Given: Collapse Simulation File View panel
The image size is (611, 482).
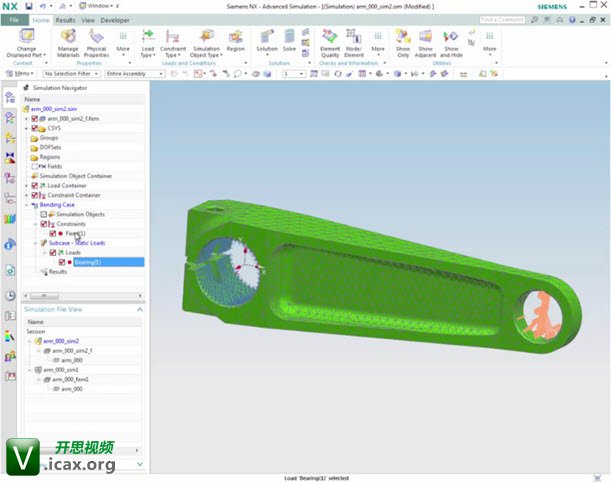Looking at the screenshot, I should (x=140, y=309).
